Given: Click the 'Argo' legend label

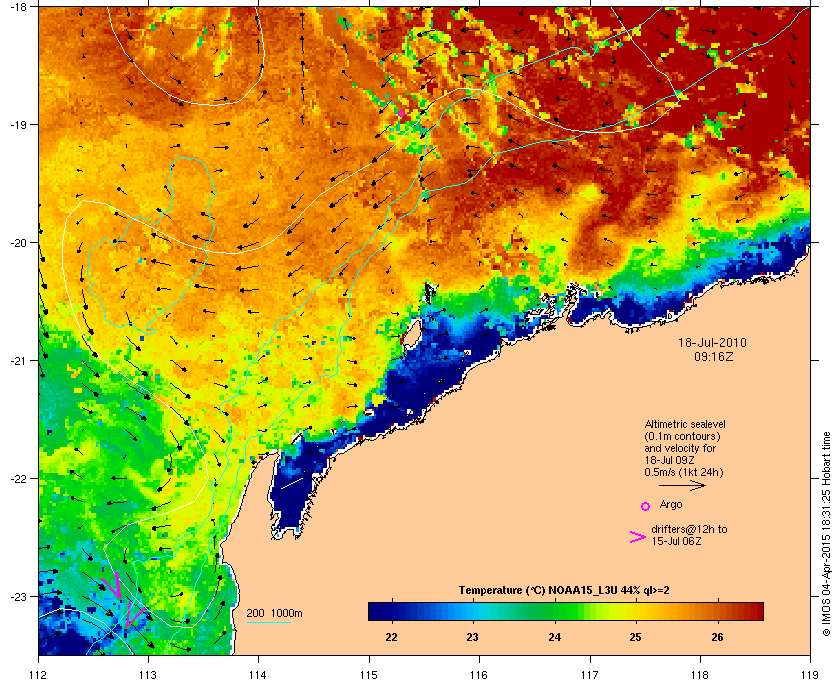Looking at the screenshot, I should click(x=671, y=505).
